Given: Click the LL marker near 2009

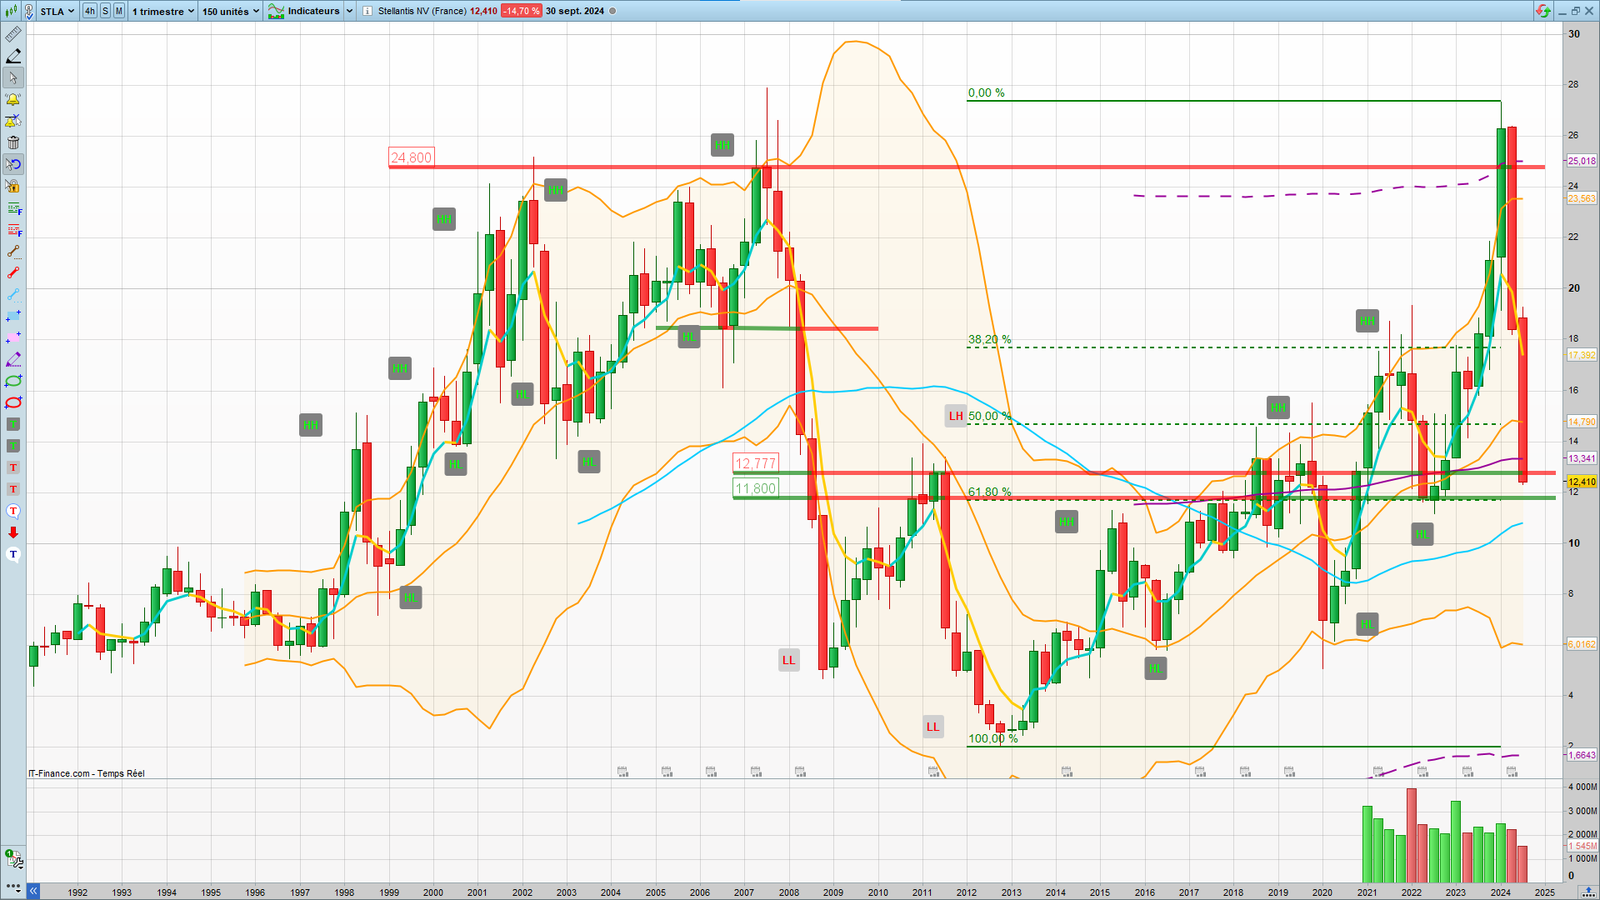Looking at the screenshot, I should click(x=789, y=660).
